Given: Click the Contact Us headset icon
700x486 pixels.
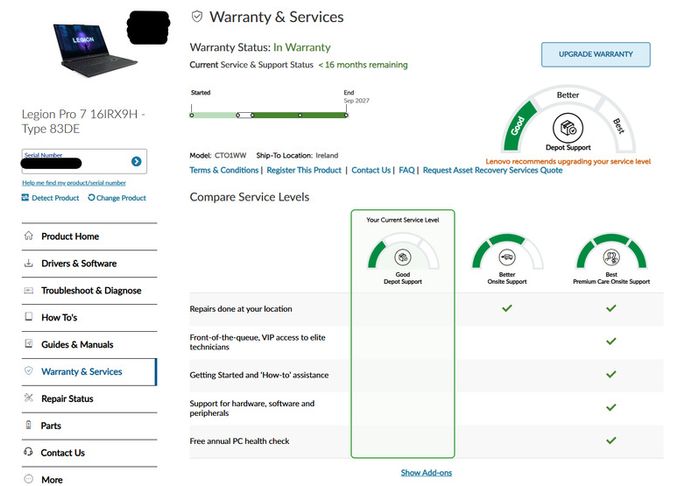Looking at the screenshot, I should pyautogui.click(x=28, y=452).
